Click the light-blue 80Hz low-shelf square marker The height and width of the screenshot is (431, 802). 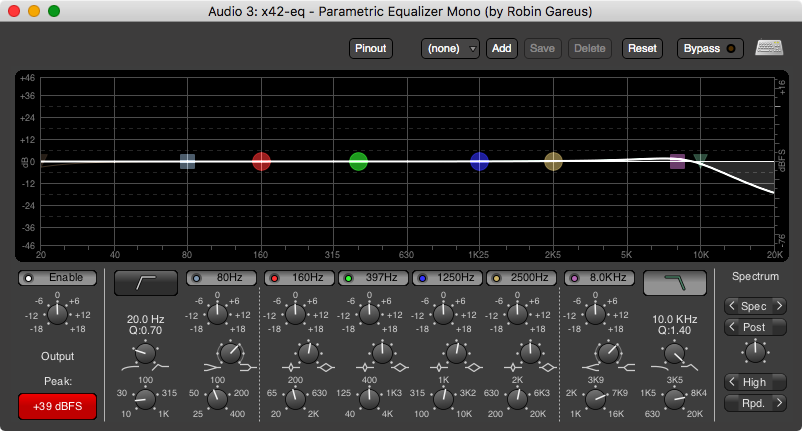pyautogui.click(x=187, y=161)
